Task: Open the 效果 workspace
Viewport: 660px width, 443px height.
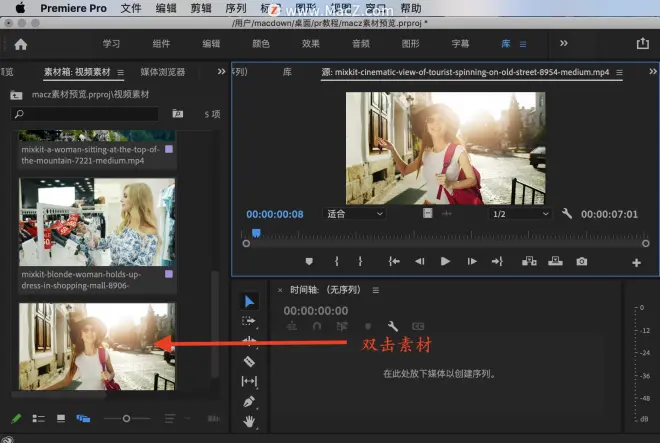Action: [x=311, y=44]
